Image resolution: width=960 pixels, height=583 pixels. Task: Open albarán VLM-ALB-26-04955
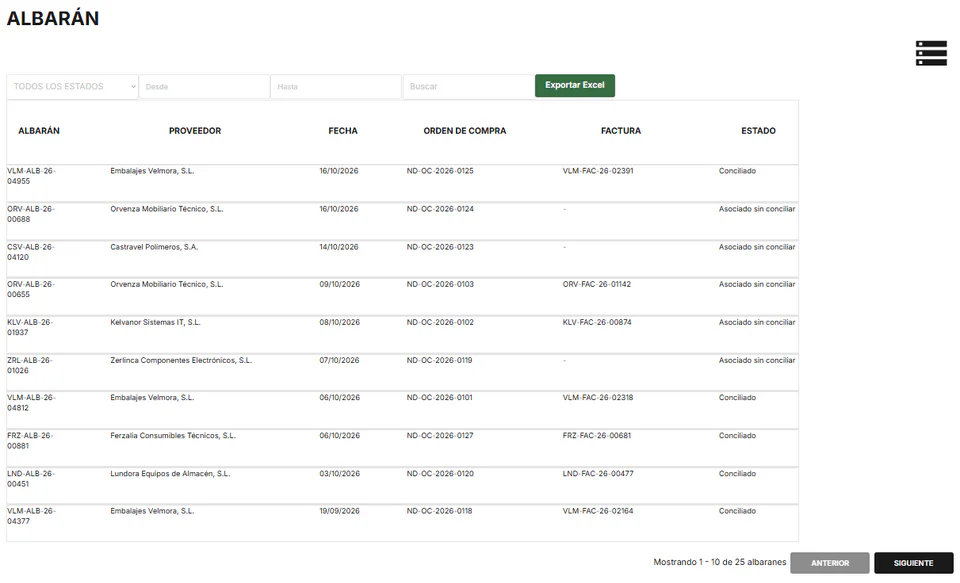coord(31,176)
